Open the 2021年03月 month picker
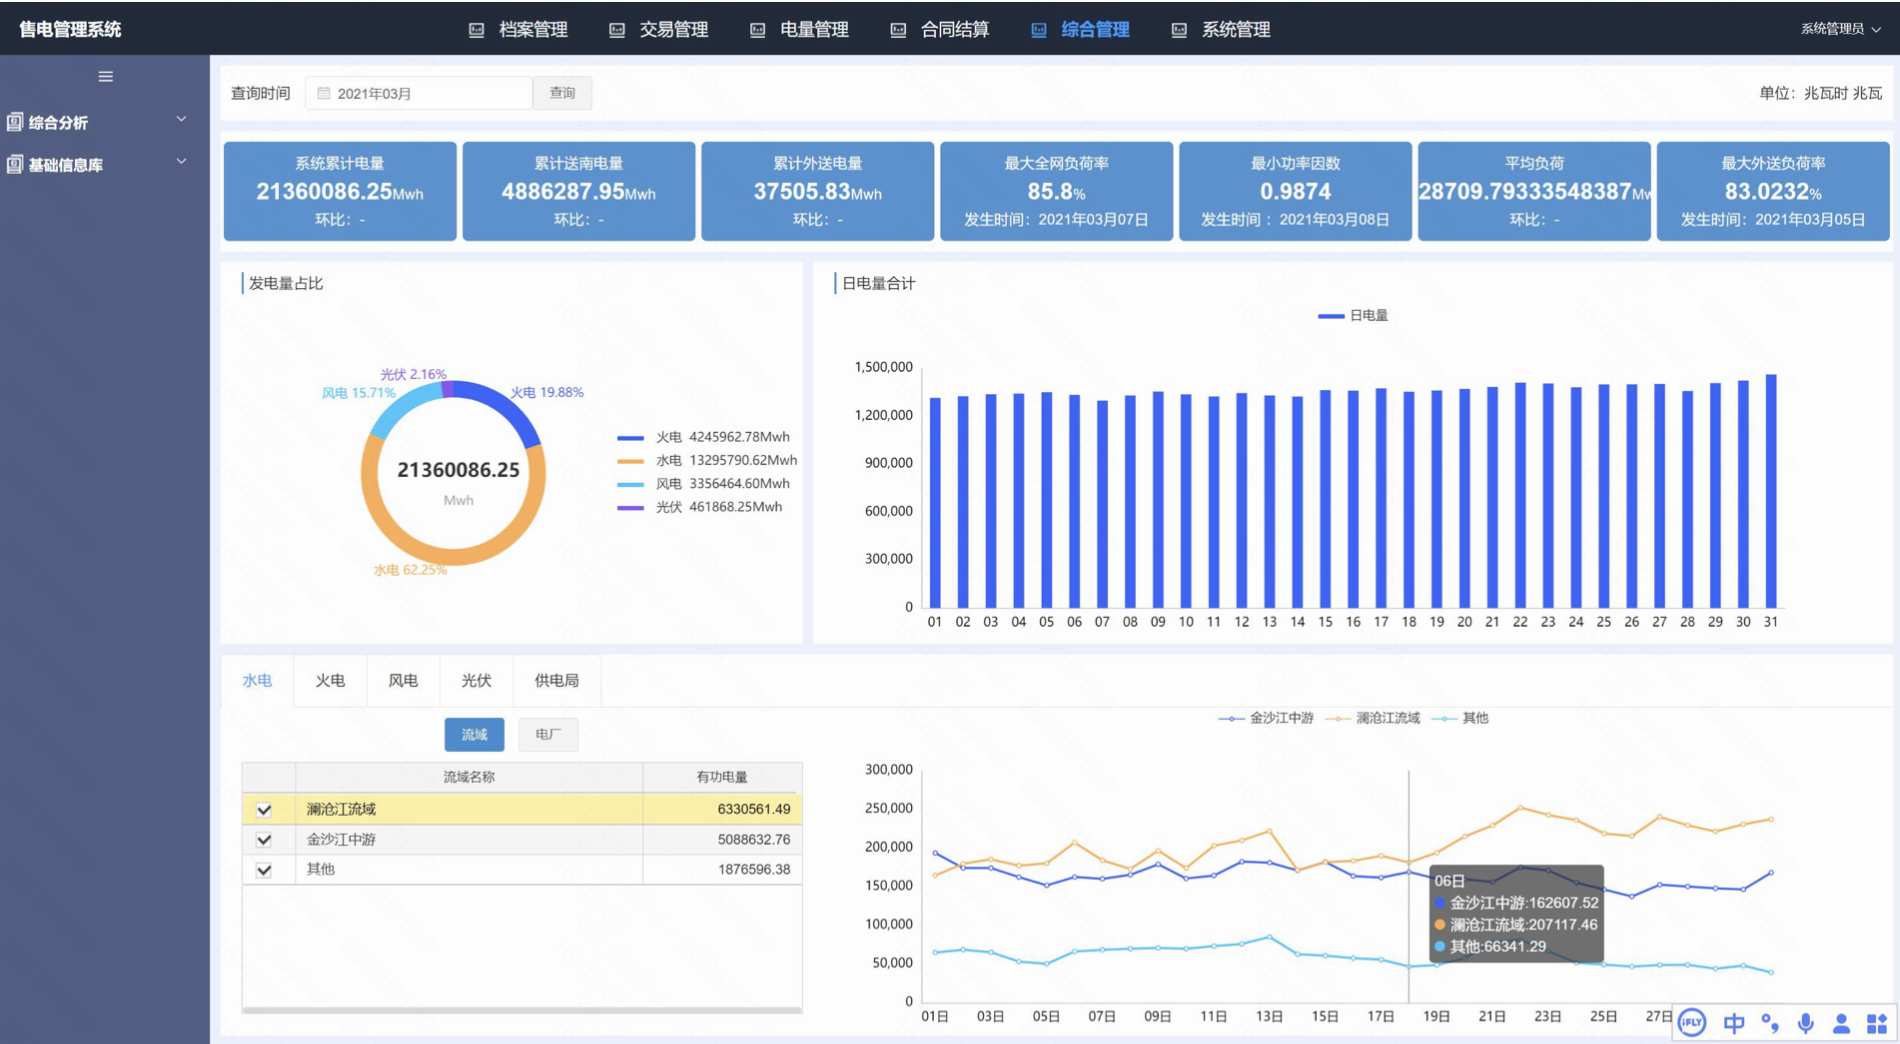 419,93
